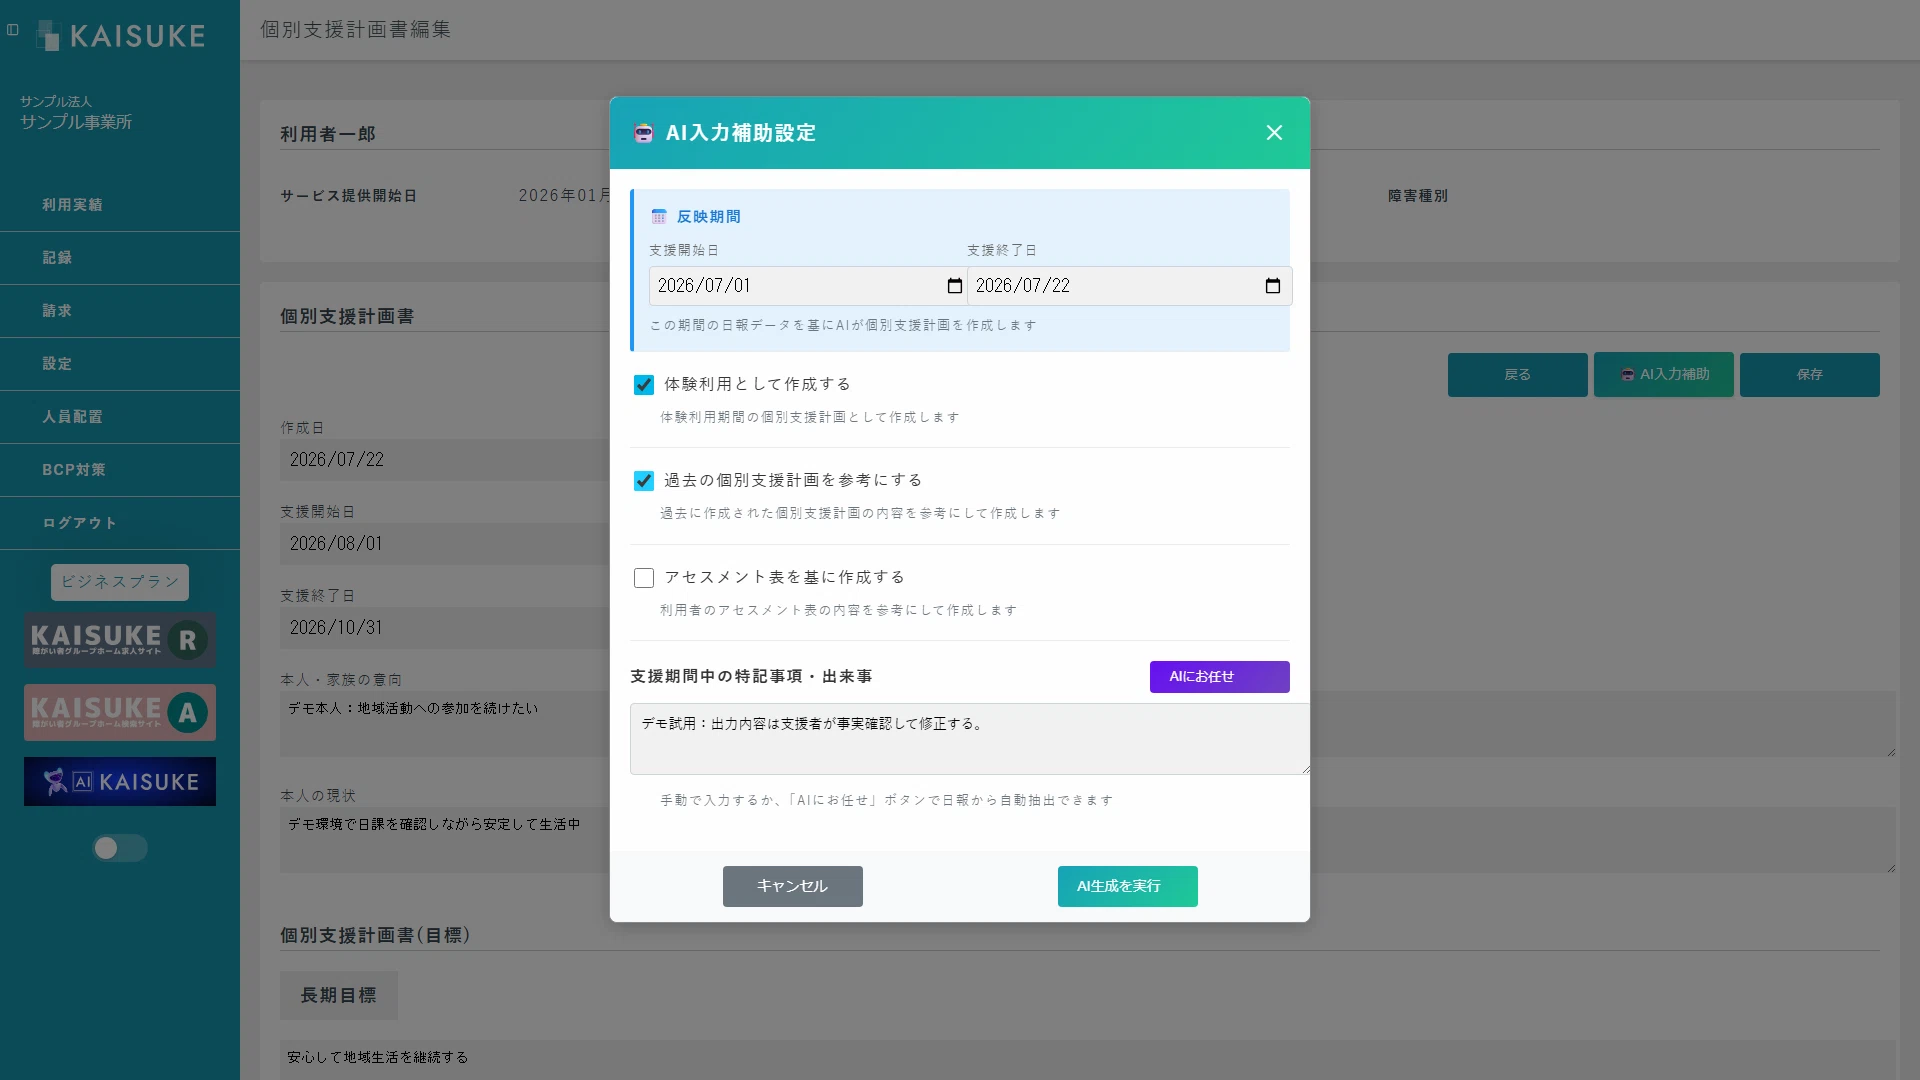Open 人員配置 in the sidebar menu
The width and height of the screenshot is (1920, 1080).
pos(120,417)
